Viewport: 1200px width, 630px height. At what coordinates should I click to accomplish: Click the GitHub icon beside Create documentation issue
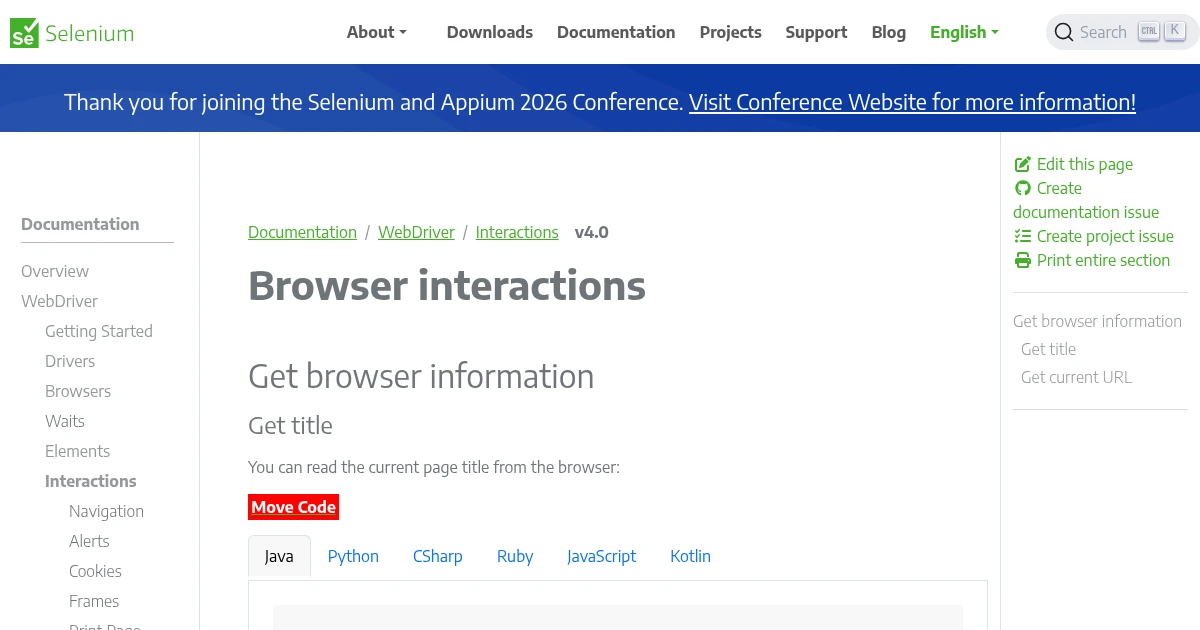point(1022,188)
